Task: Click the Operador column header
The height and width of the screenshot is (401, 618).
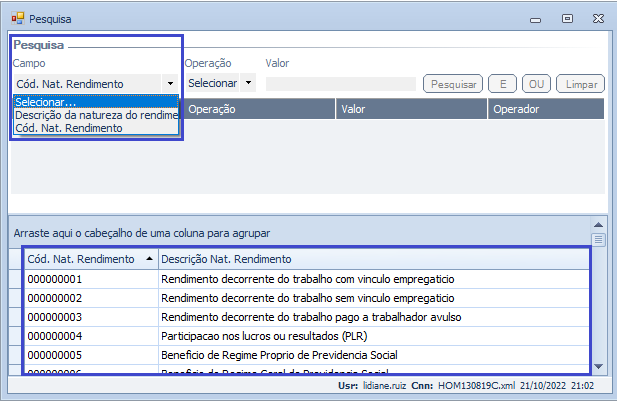Action: [x=545, y=108]
